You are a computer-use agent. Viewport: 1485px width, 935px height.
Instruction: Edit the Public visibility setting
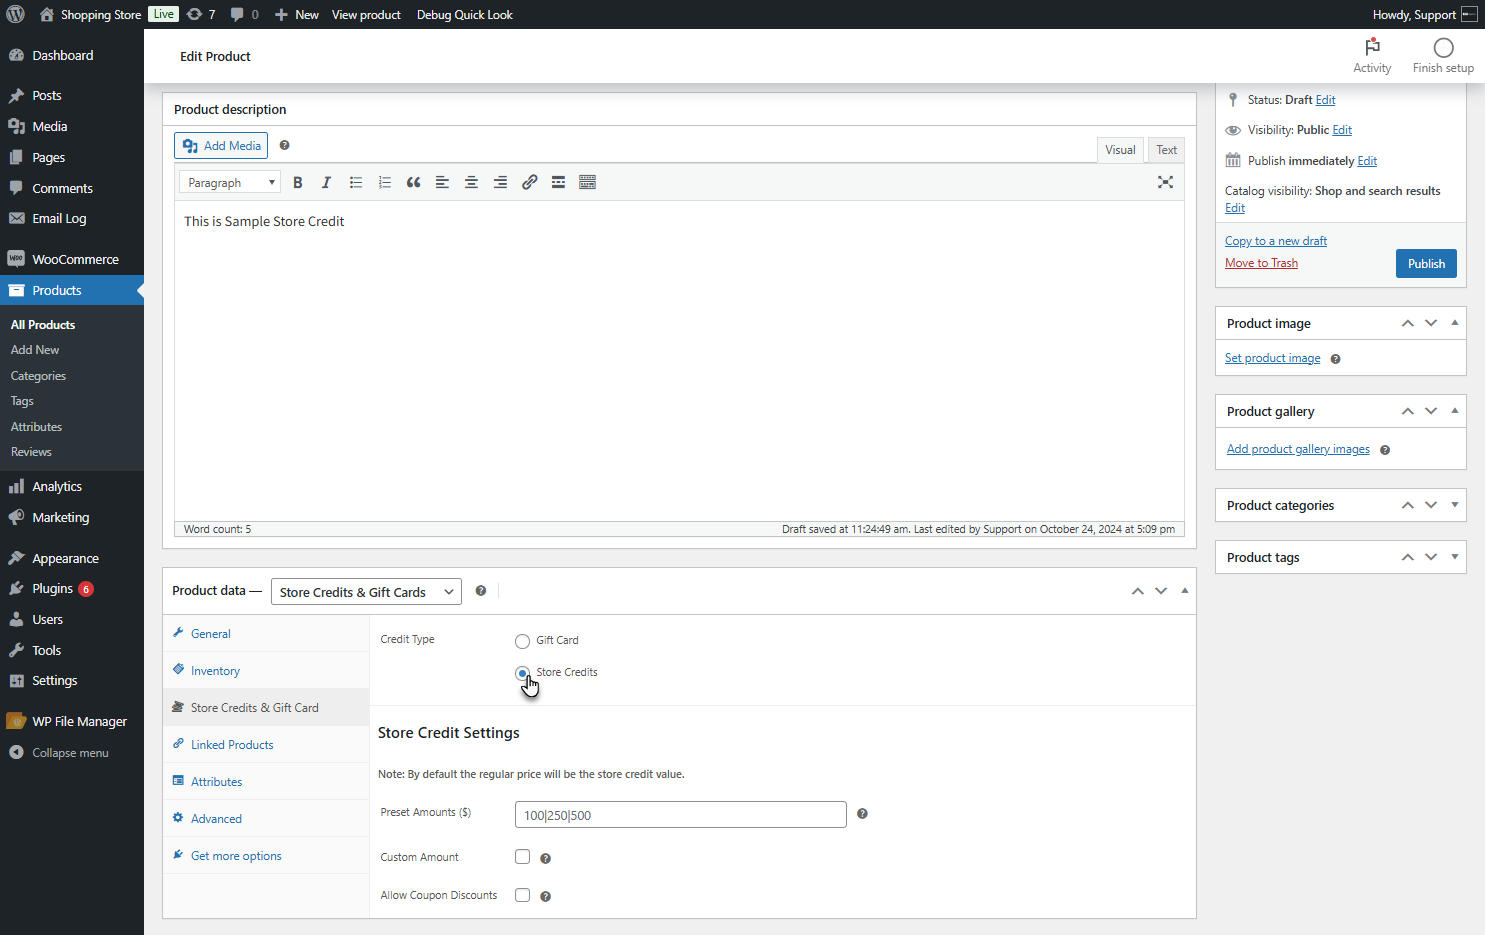(1342, 130)
